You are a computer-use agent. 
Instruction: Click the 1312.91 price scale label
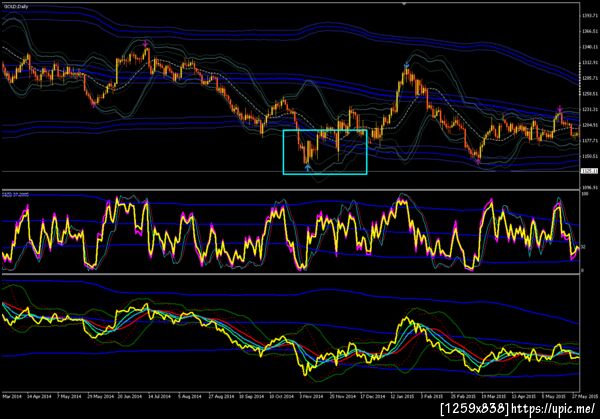pyautogui.click(x=590, y=62)
